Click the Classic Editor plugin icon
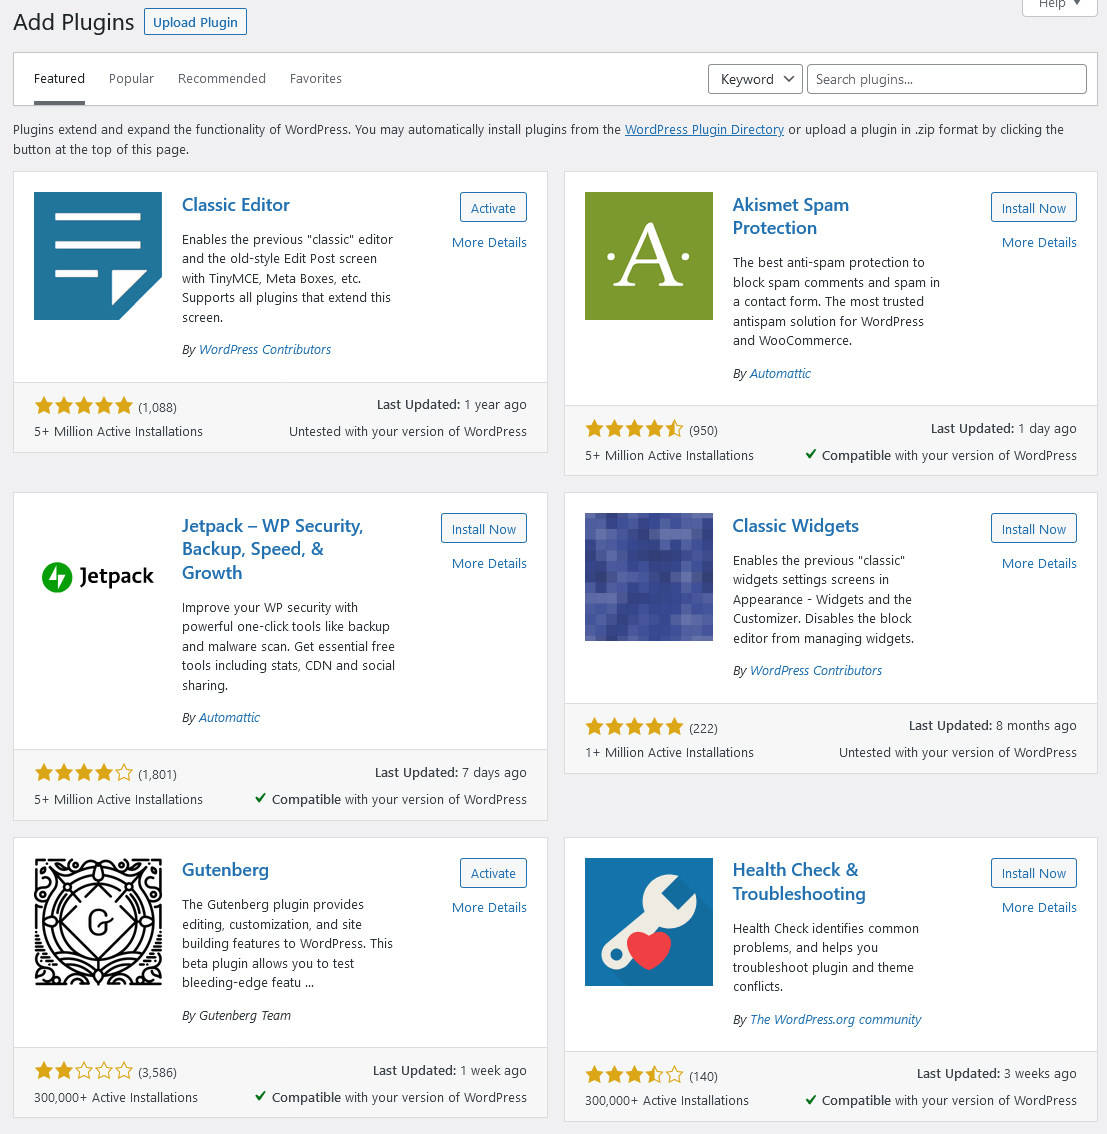1107x1134 pixels. coord(97,256)
